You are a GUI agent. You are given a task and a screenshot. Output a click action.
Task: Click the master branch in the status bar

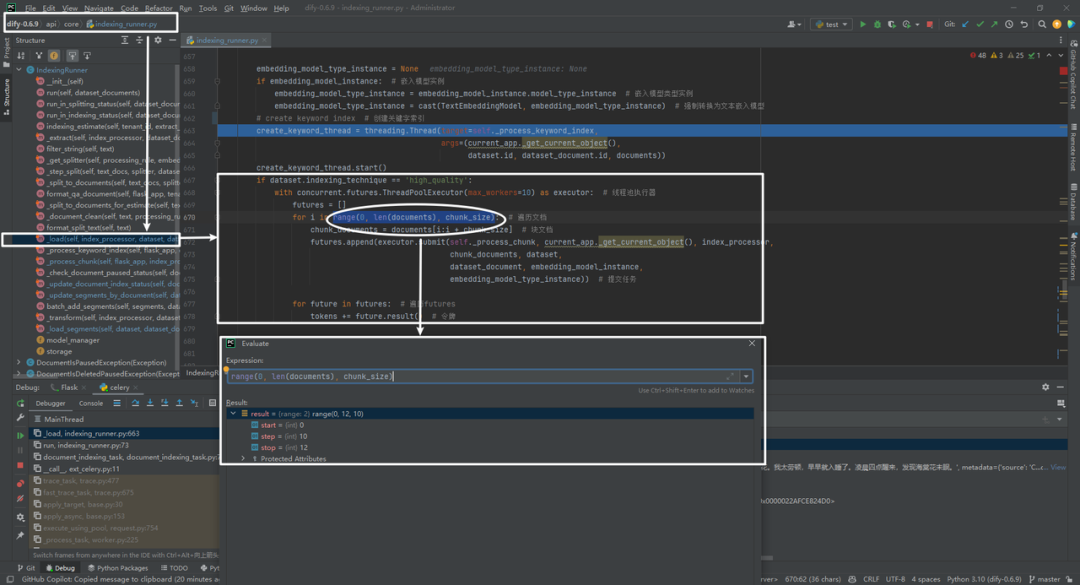point(1044,579)
